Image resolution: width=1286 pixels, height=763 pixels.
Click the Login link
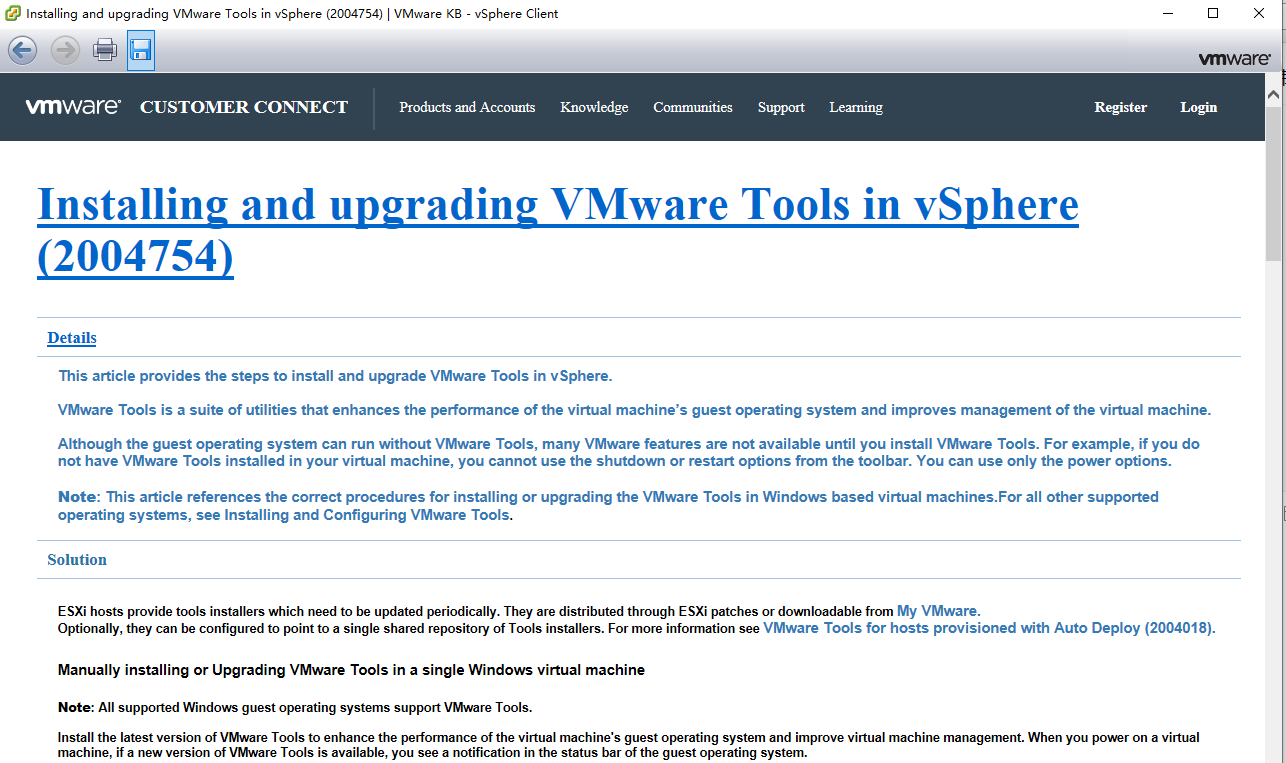pos(1198,107)
